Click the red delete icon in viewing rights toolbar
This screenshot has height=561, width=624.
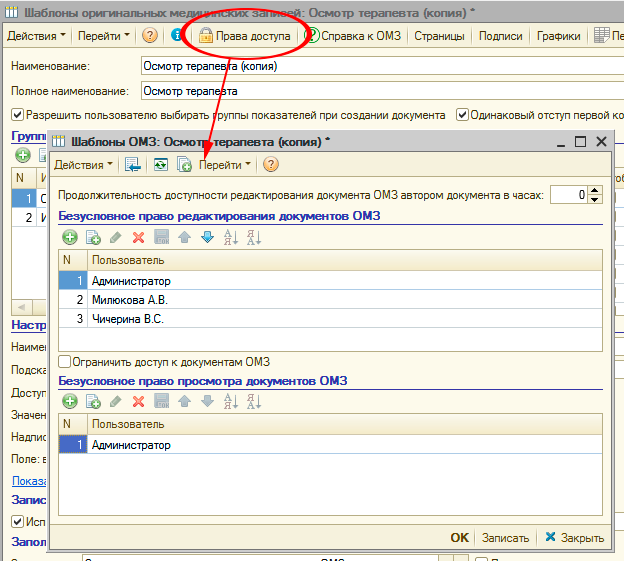(138, 401)
